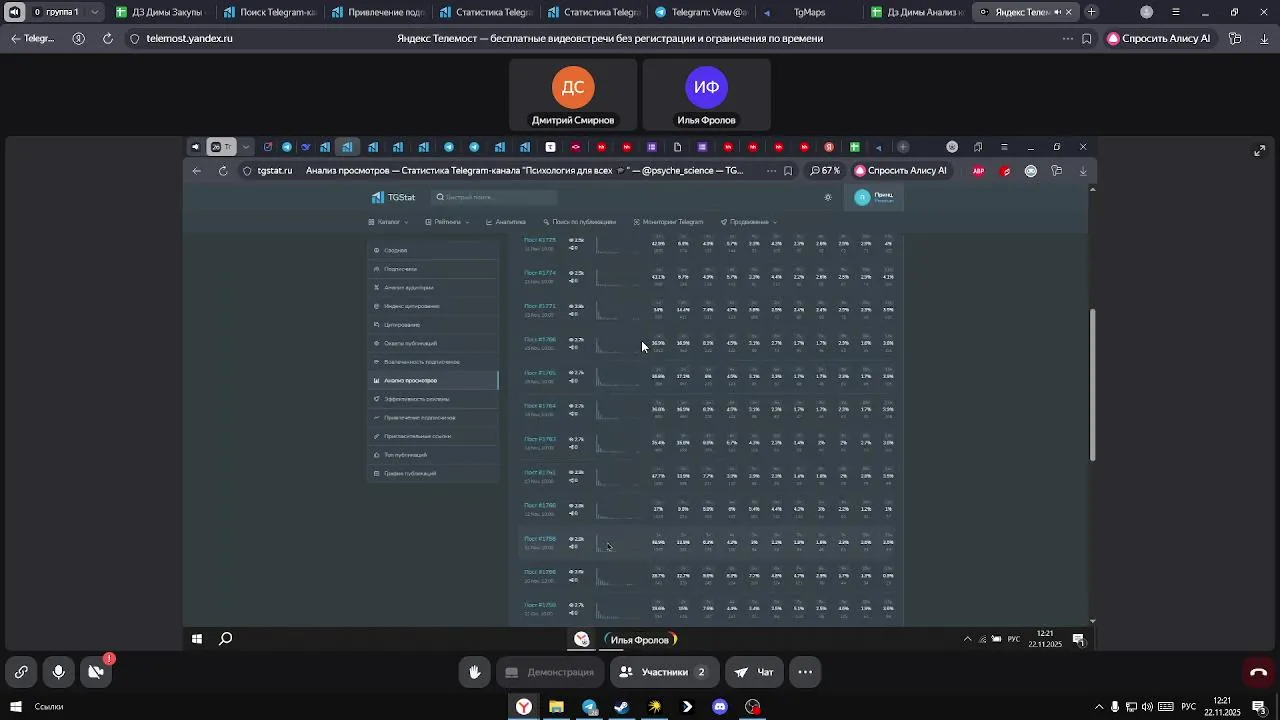The height and width of the screenshot is (720, 1280).
Task: Open more meeting options (three dots)
Action: [x=805, y=672]
